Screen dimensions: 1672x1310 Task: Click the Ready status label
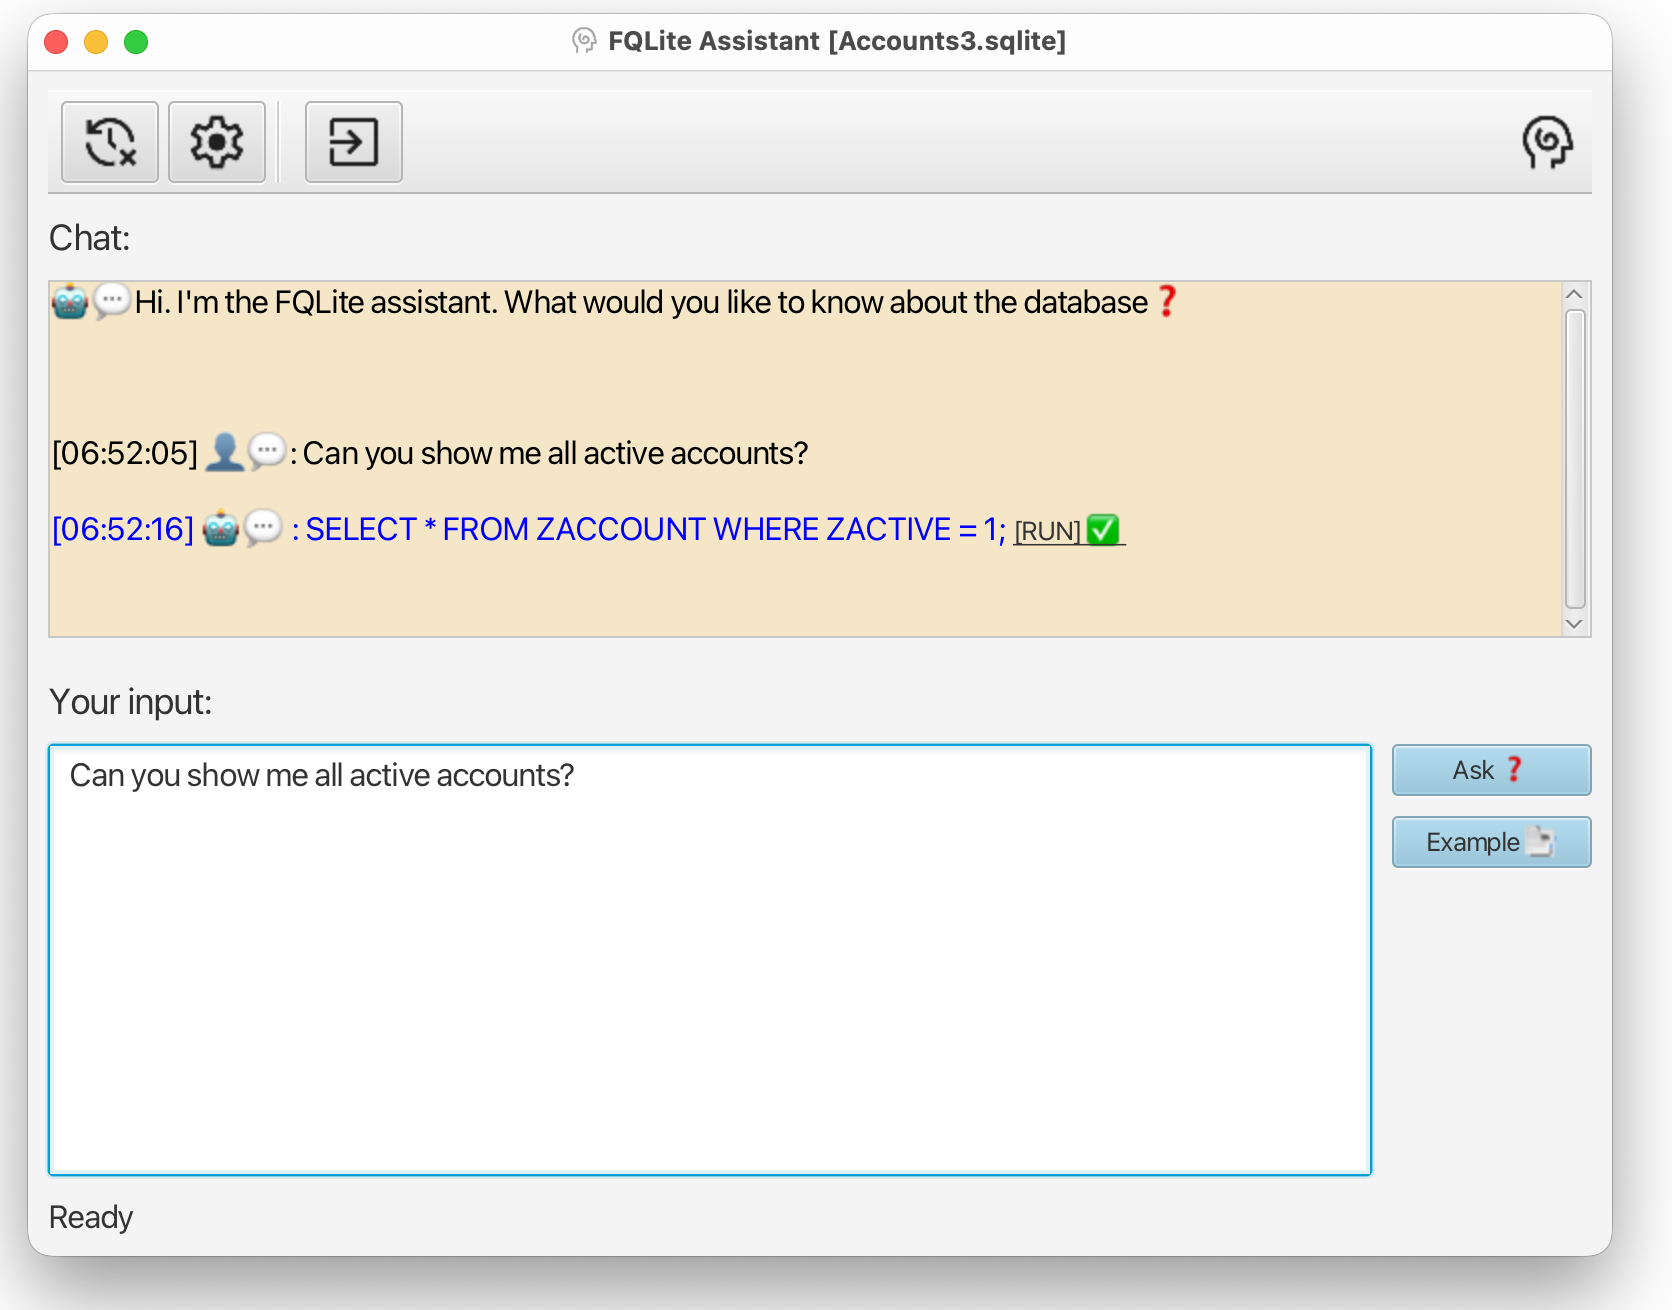(90, 1216)
